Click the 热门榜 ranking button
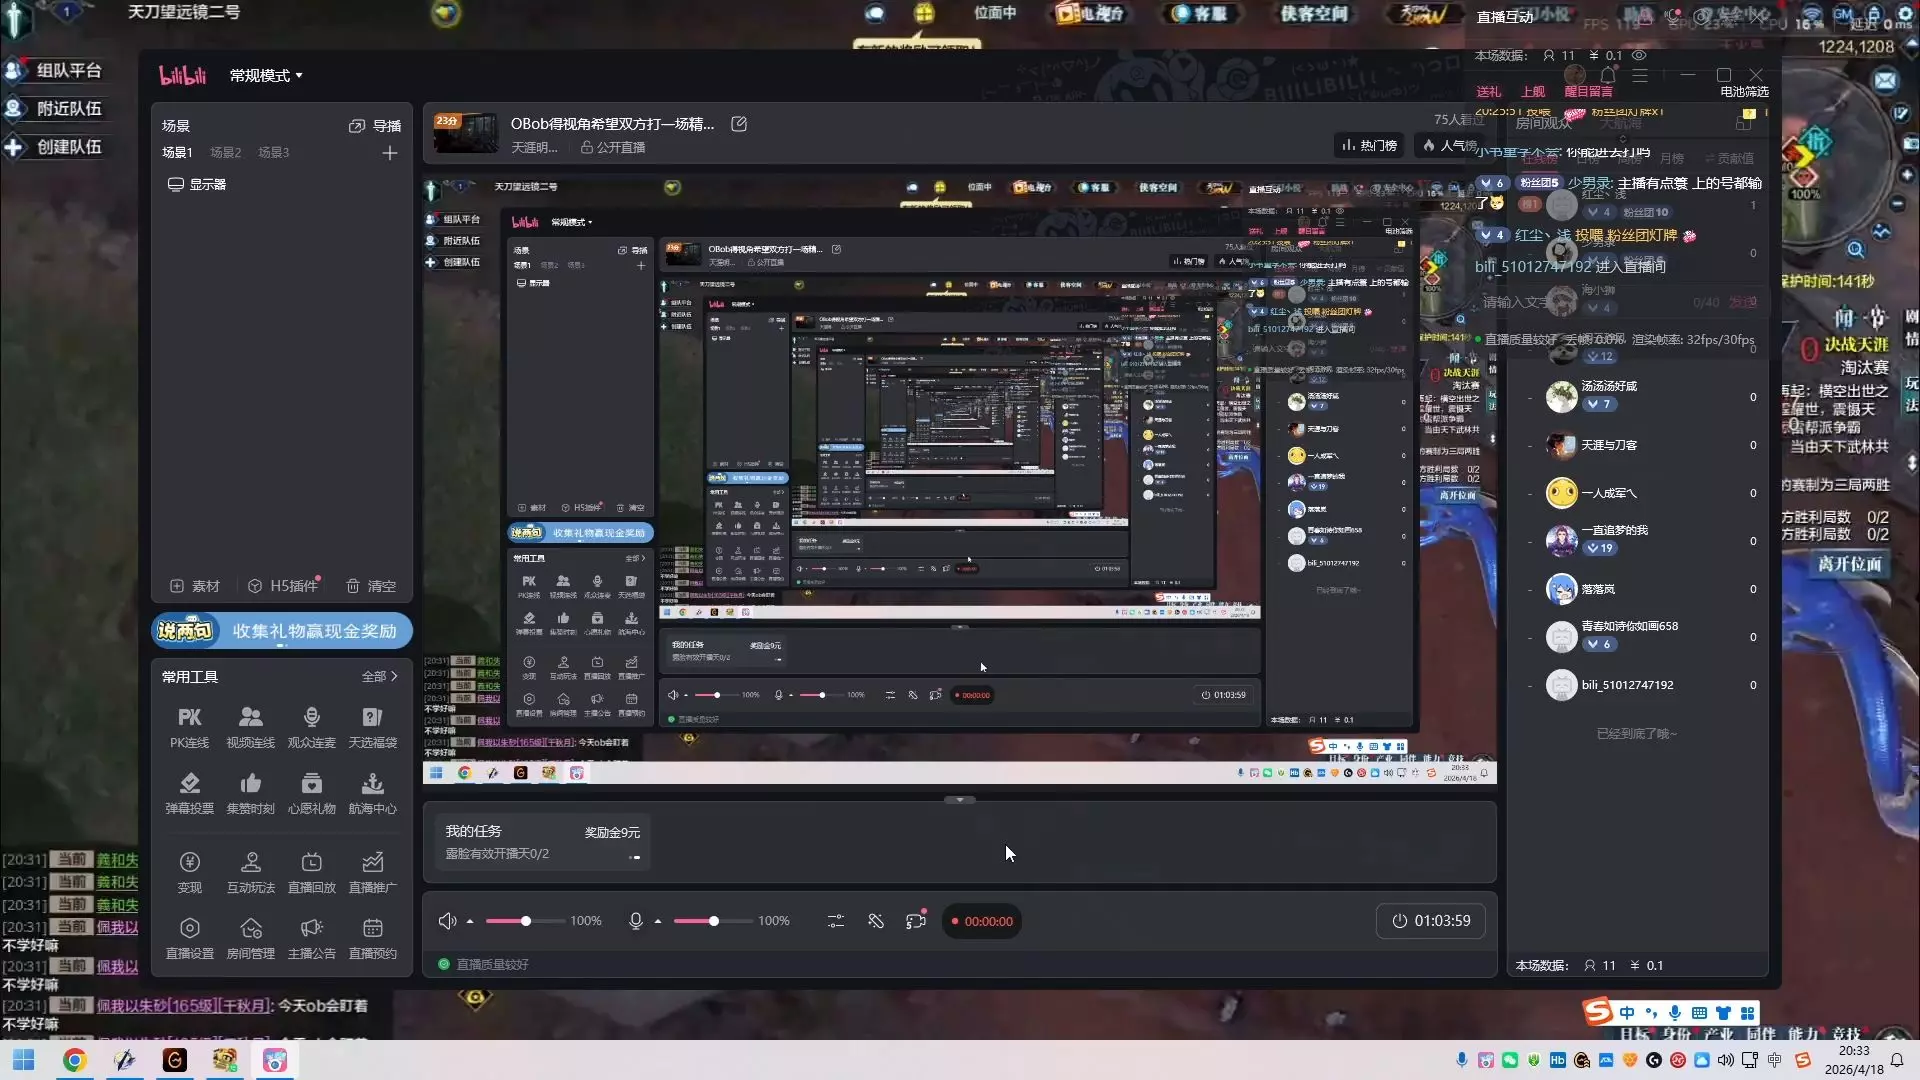1920x1080 pixels. [1369, 146]
